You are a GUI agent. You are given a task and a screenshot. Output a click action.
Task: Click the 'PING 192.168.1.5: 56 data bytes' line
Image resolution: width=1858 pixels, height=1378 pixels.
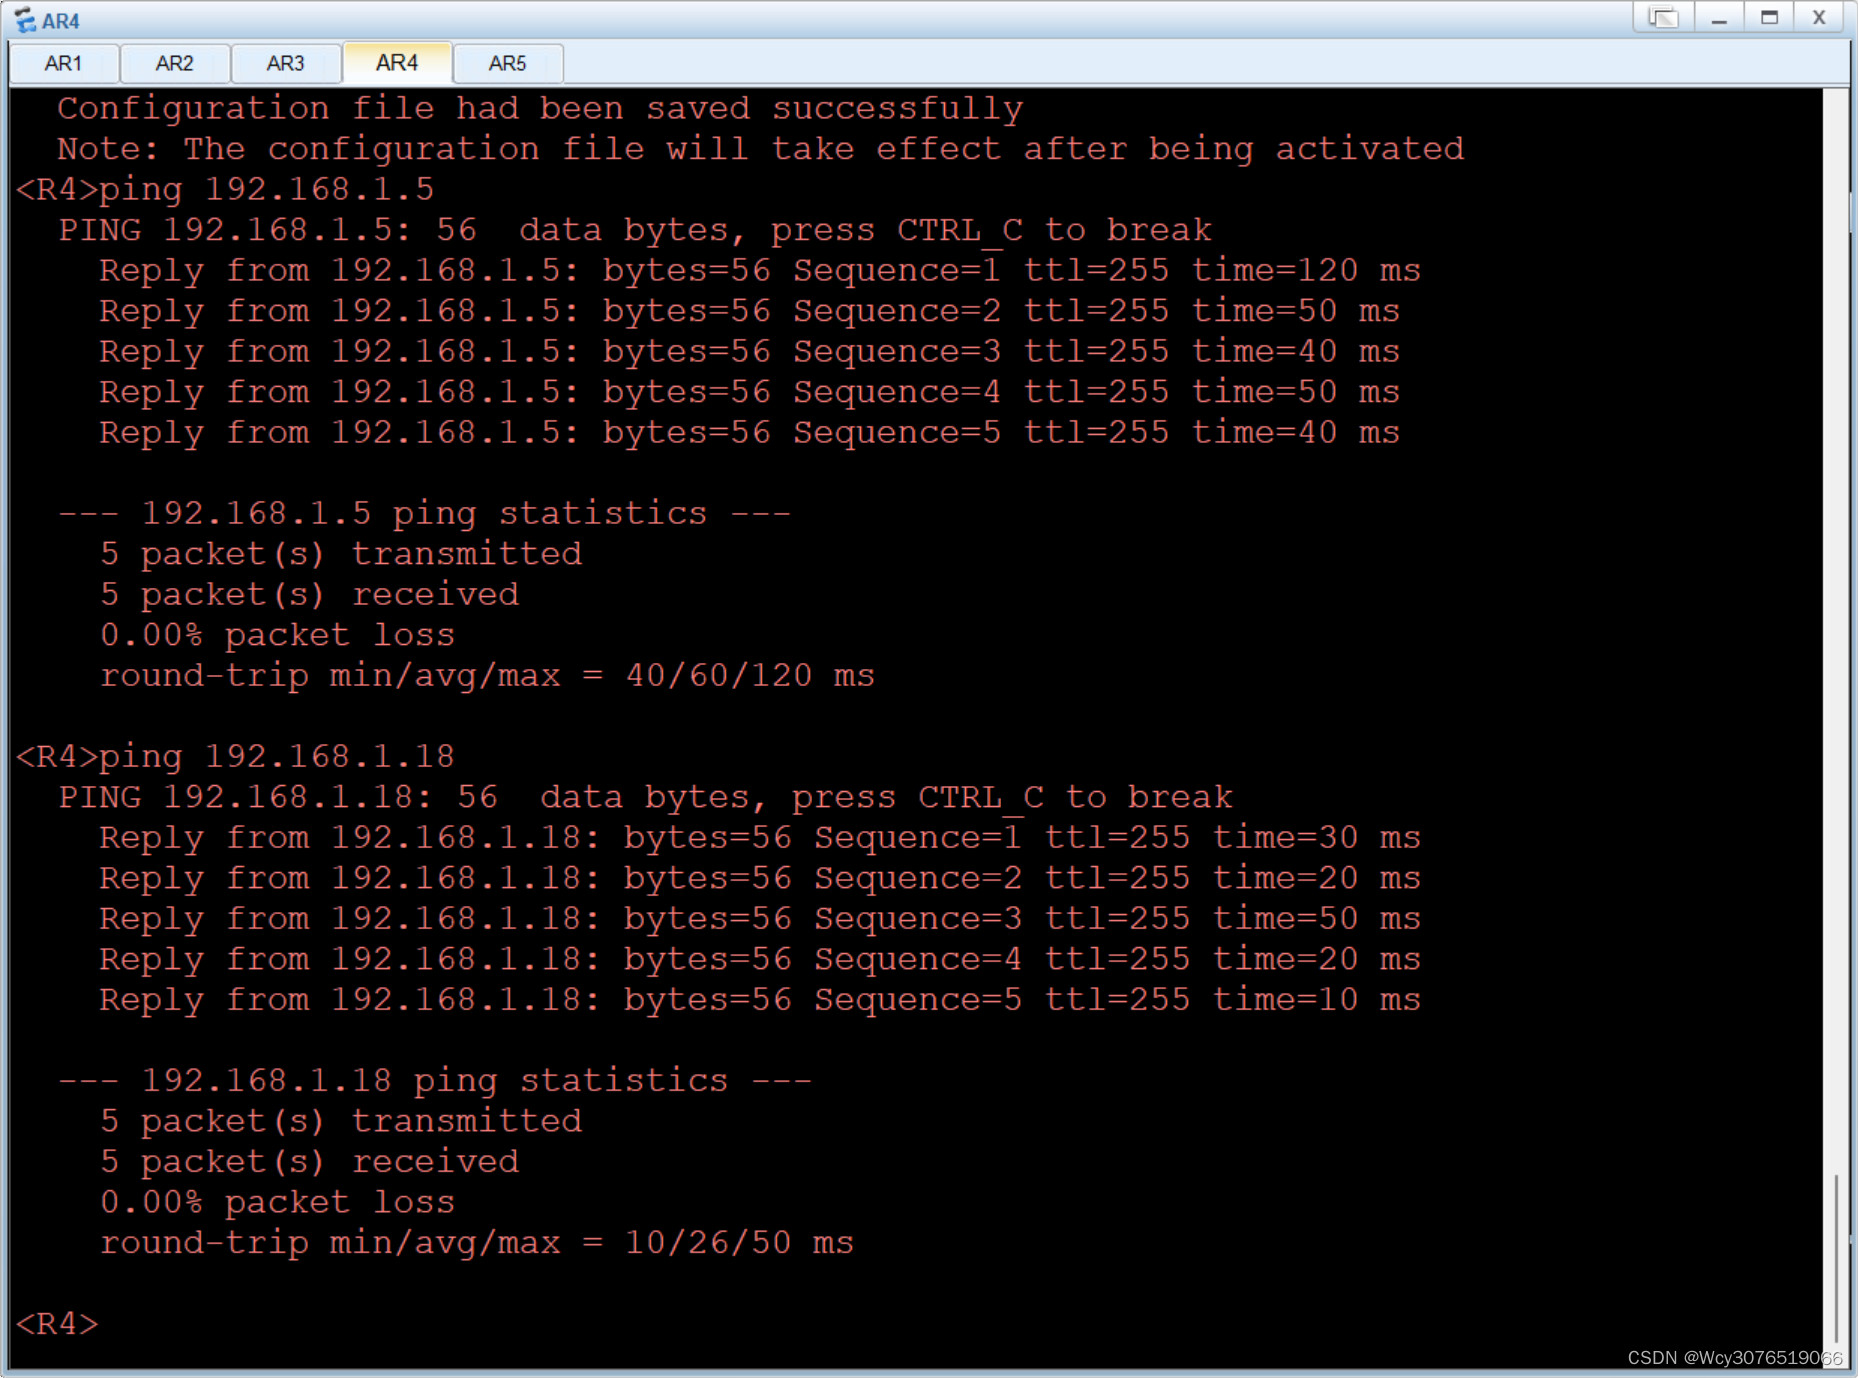click(635, 230)
